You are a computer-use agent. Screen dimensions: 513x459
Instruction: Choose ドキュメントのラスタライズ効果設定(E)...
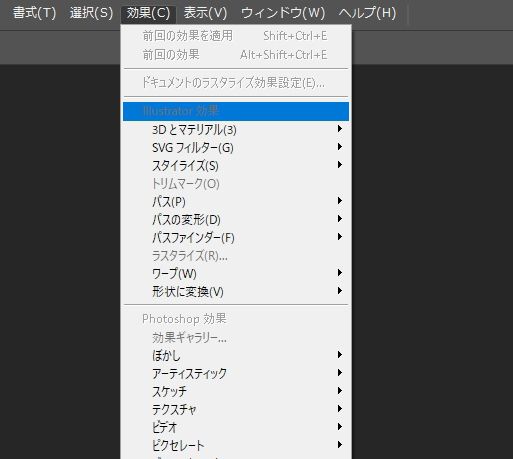tap(236, 83)
